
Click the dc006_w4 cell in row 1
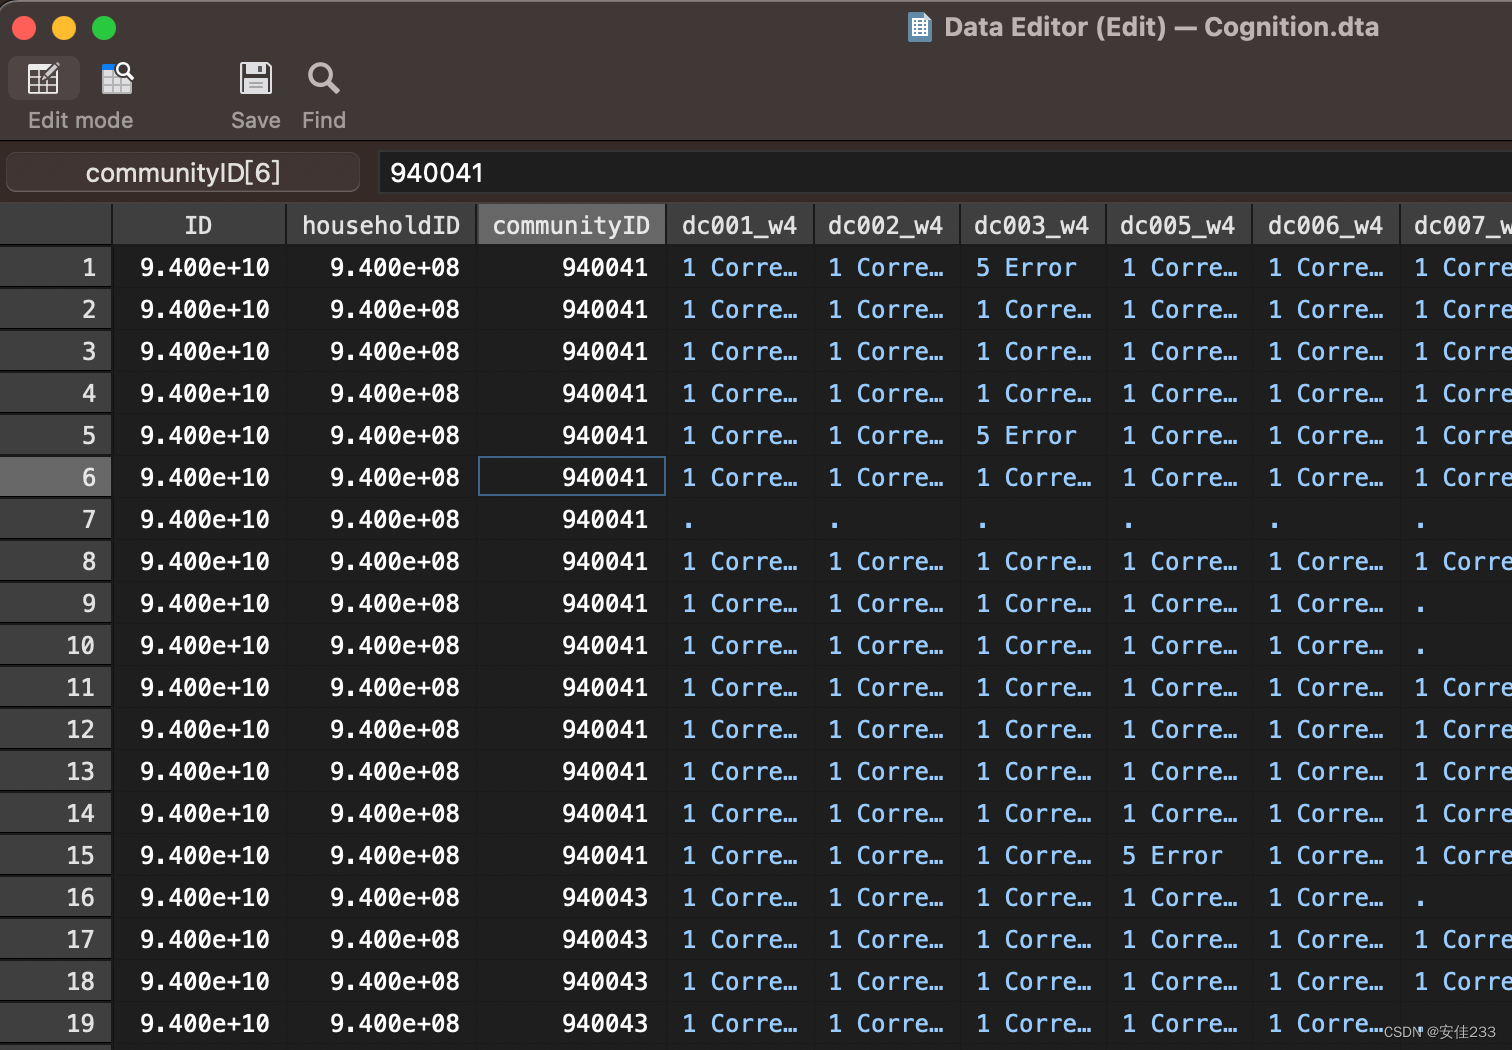1325,267
